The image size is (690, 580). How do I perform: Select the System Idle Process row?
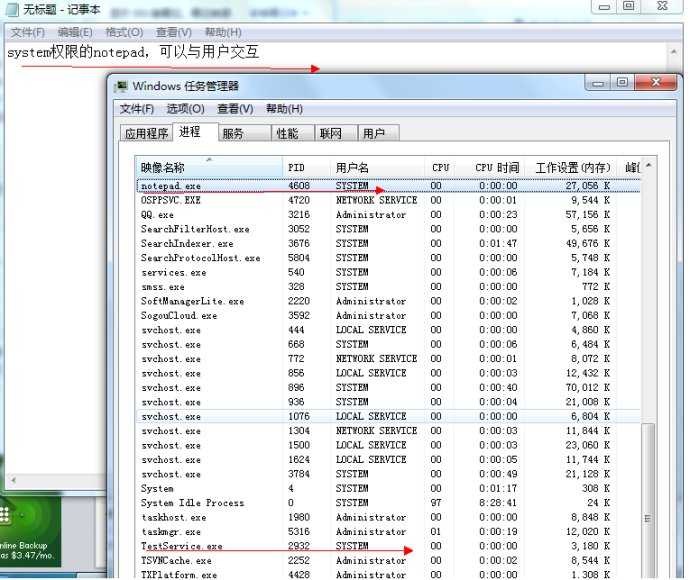point(388,503)
